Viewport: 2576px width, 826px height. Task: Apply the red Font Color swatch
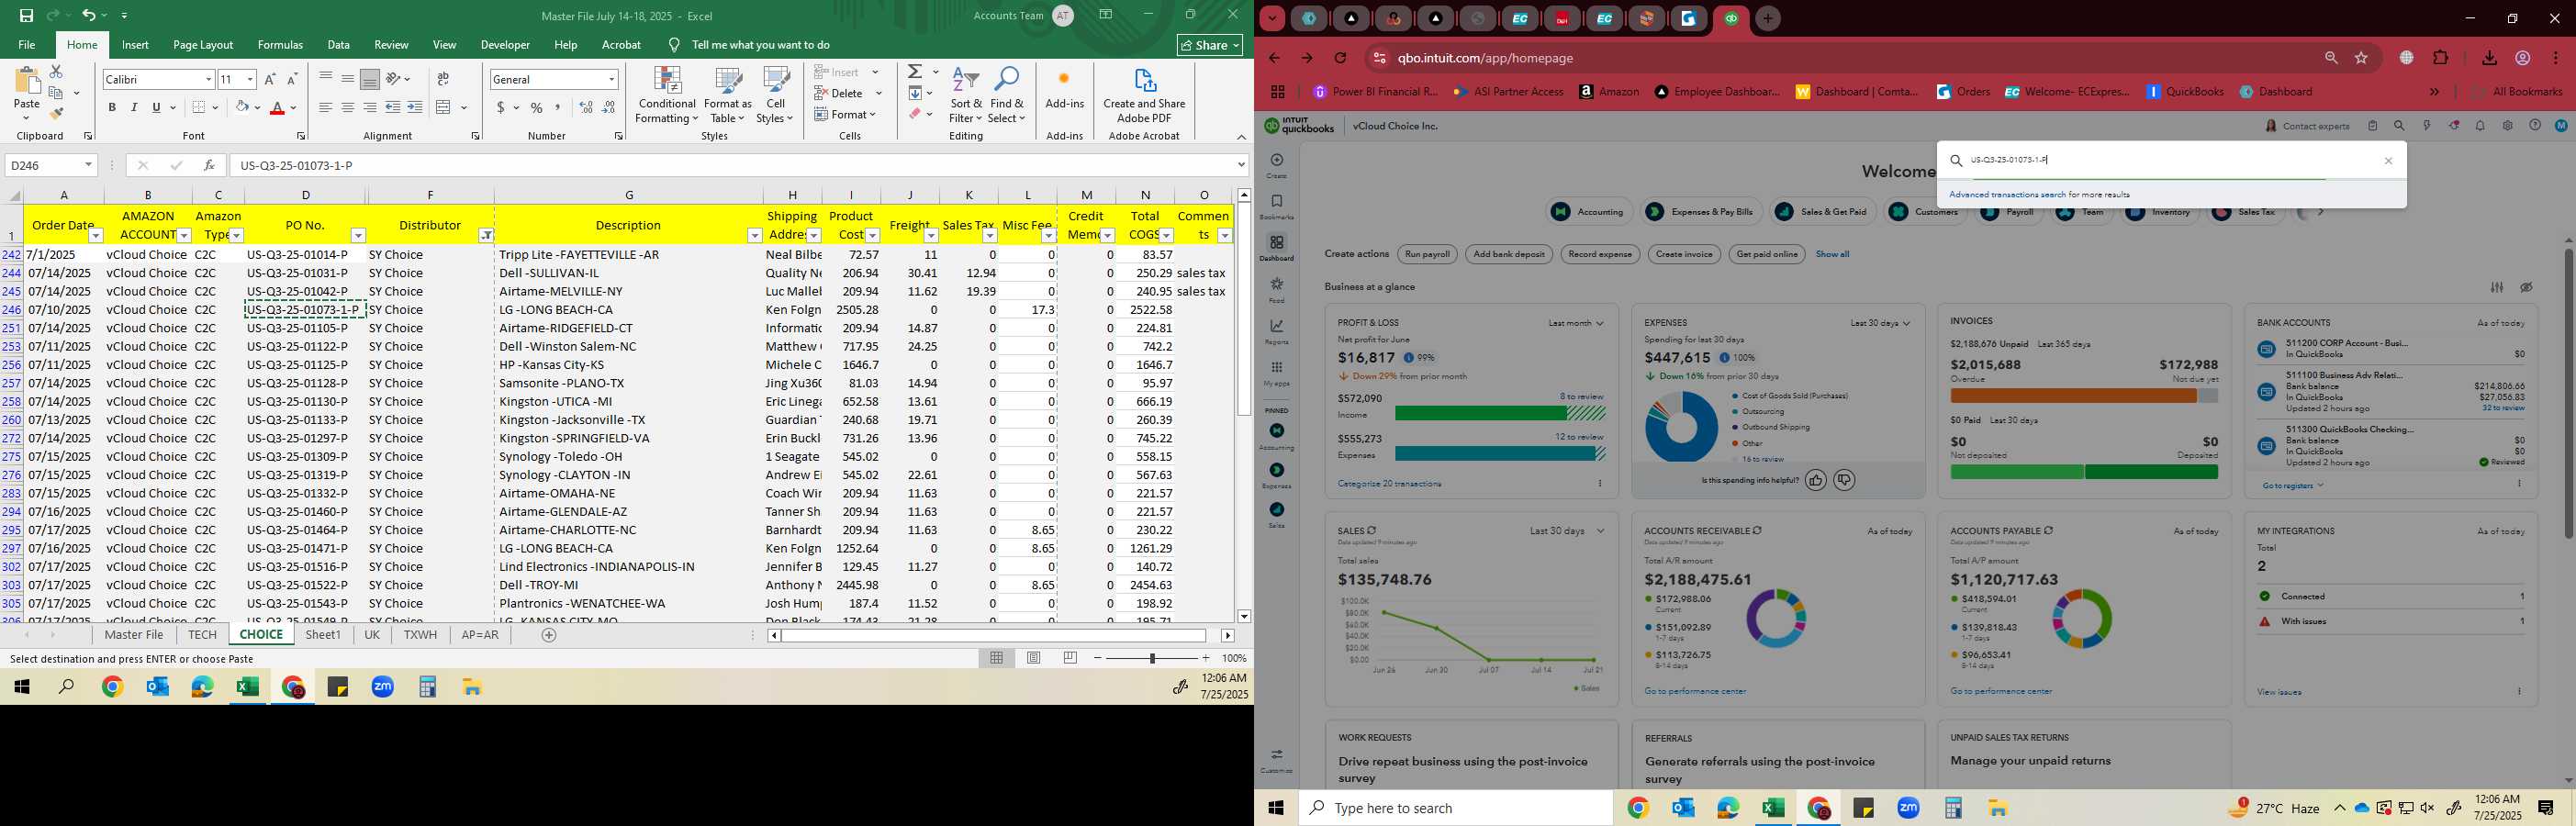pos(278,107)
